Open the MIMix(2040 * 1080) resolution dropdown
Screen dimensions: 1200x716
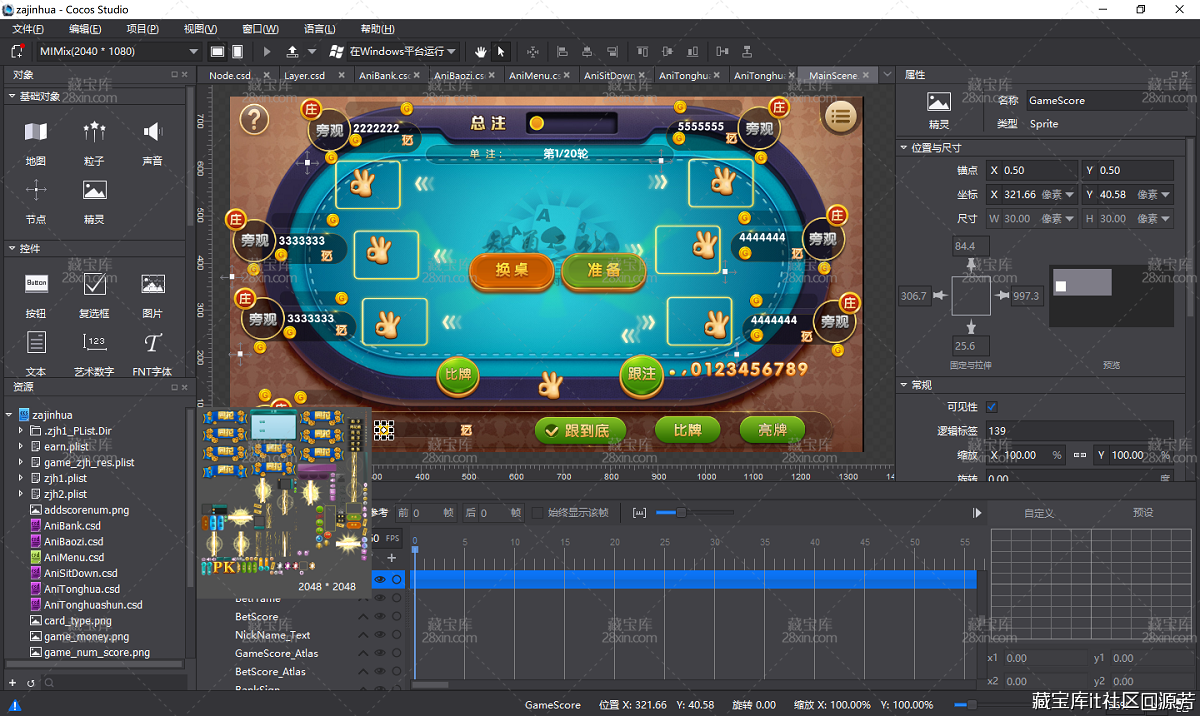coord(118,51)
